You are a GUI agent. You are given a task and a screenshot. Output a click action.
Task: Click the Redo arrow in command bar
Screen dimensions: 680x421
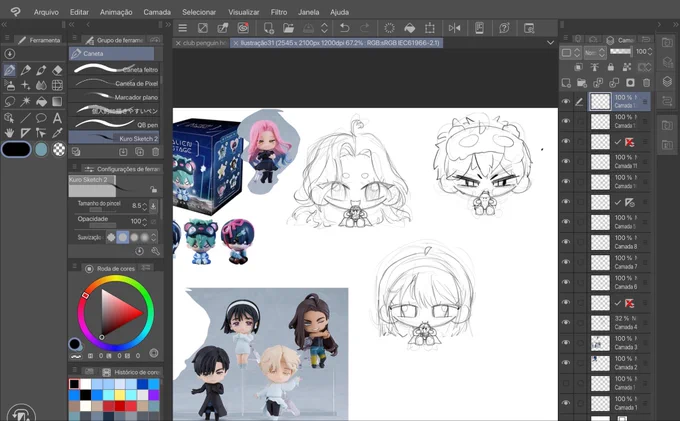(365, 28)
